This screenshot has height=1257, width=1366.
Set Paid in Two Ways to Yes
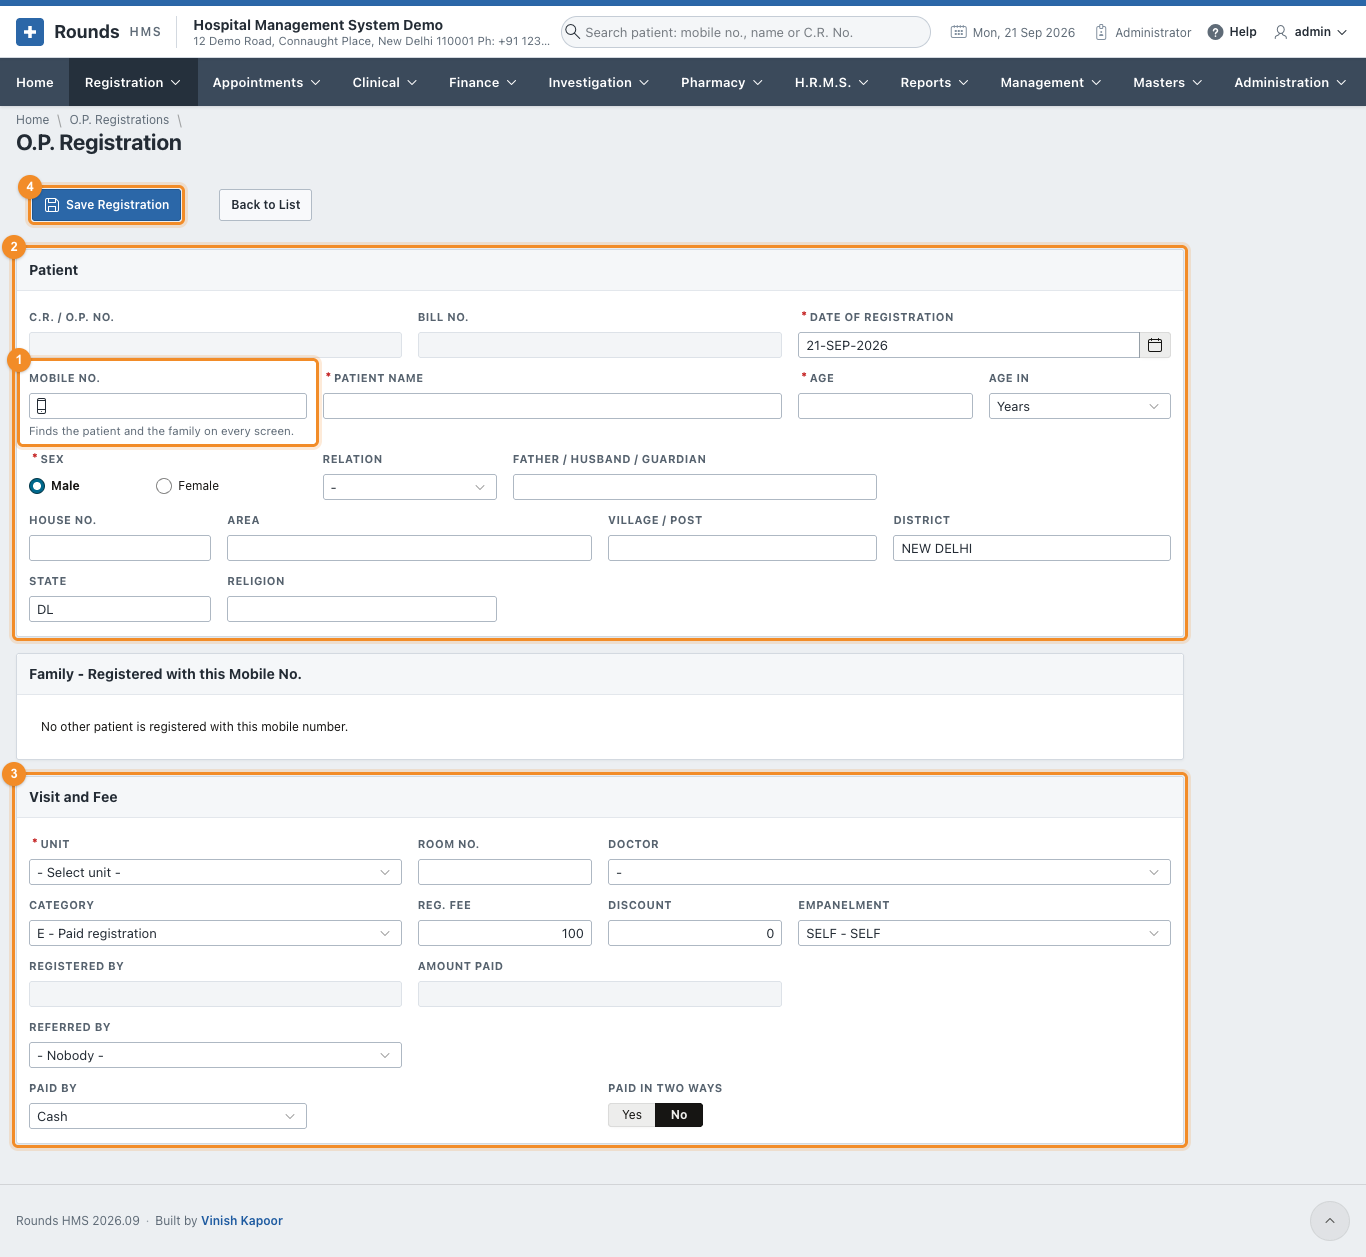[x=632, y=1115]
